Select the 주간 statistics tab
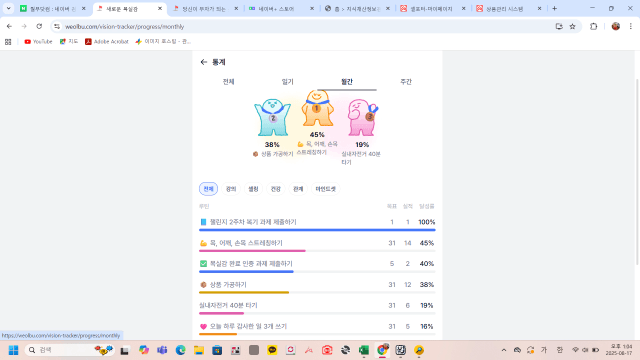 coord(406,82)
